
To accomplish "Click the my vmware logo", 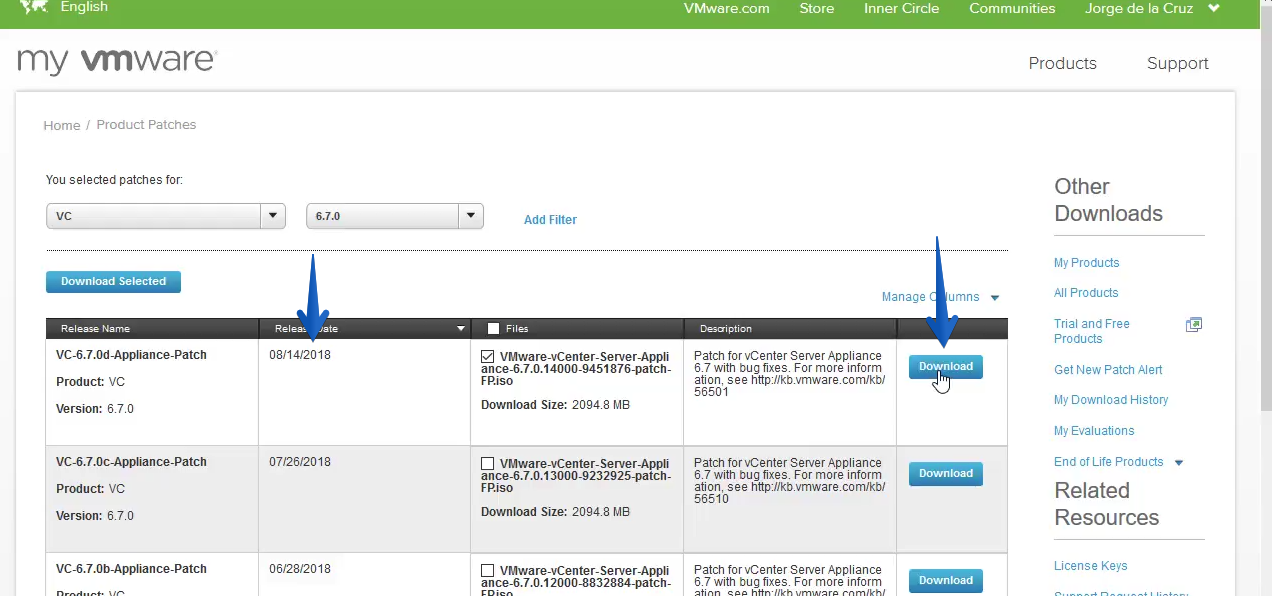I will (117, 61).
